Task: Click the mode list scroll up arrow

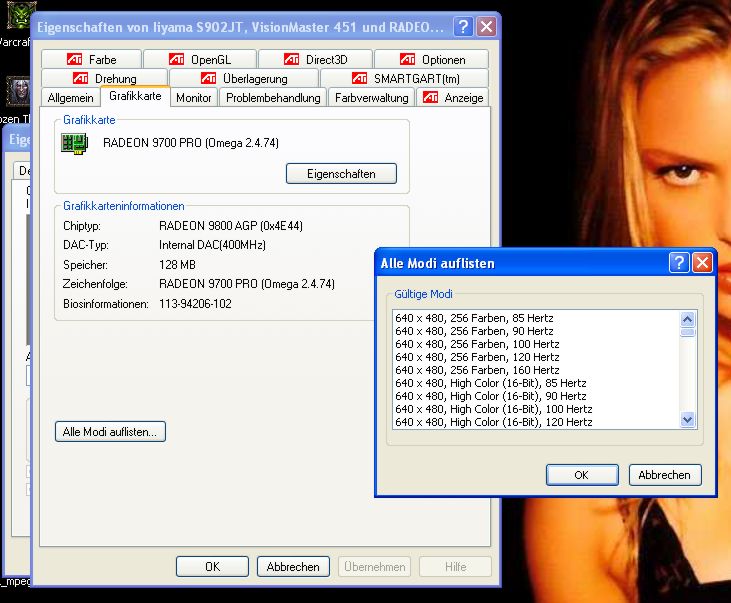Action: pyautogui.click(x=688, y=319)
